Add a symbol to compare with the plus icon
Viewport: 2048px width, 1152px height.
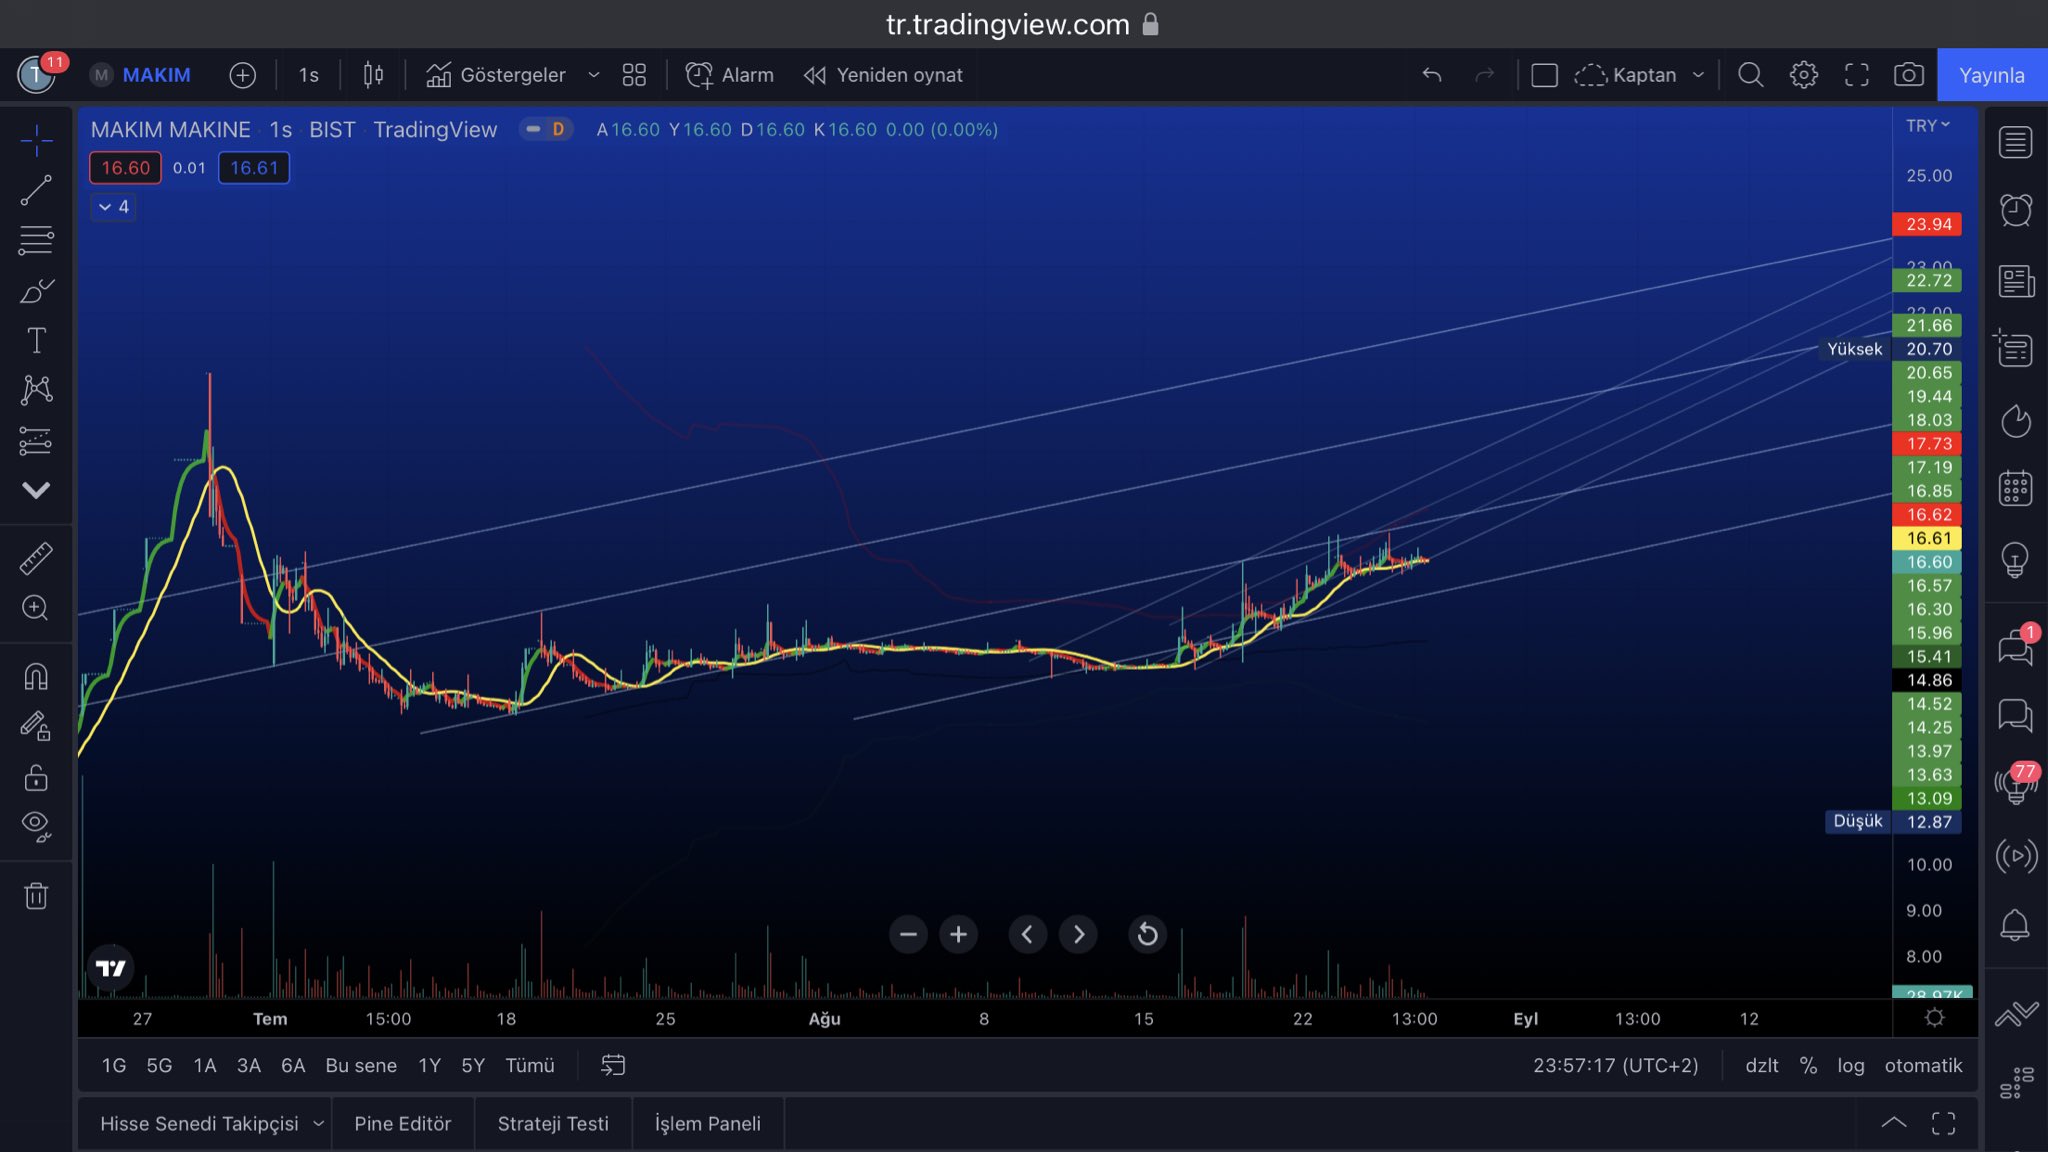click(x=242, y=75)
